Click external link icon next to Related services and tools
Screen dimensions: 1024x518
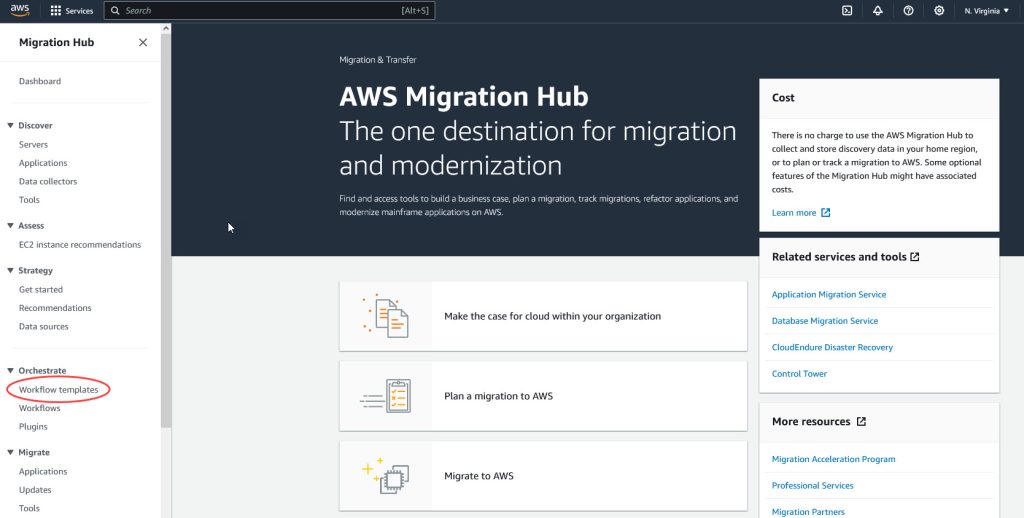(915, 257)
